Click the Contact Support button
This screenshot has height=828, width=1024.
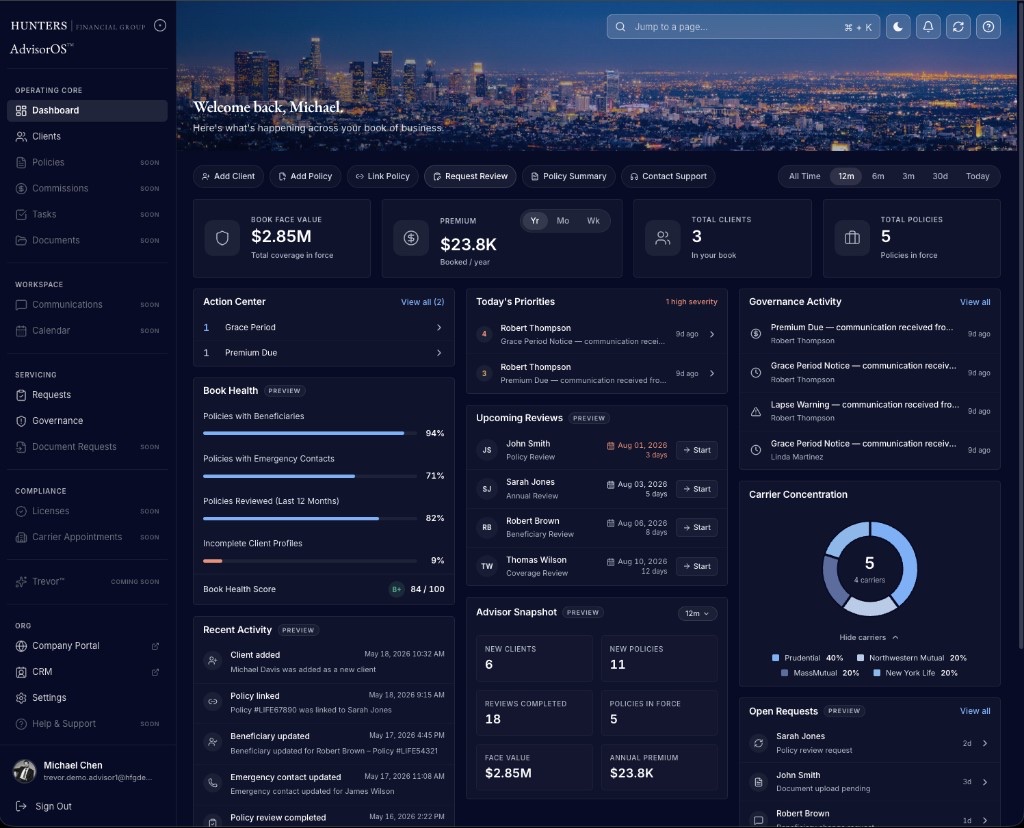[668, 176]
